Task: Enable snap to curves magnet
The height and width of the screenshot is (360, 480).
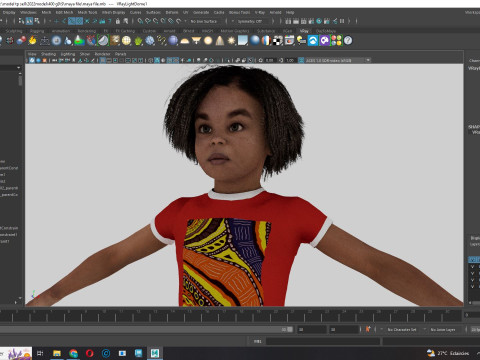Action: click(x=148, y=21)
